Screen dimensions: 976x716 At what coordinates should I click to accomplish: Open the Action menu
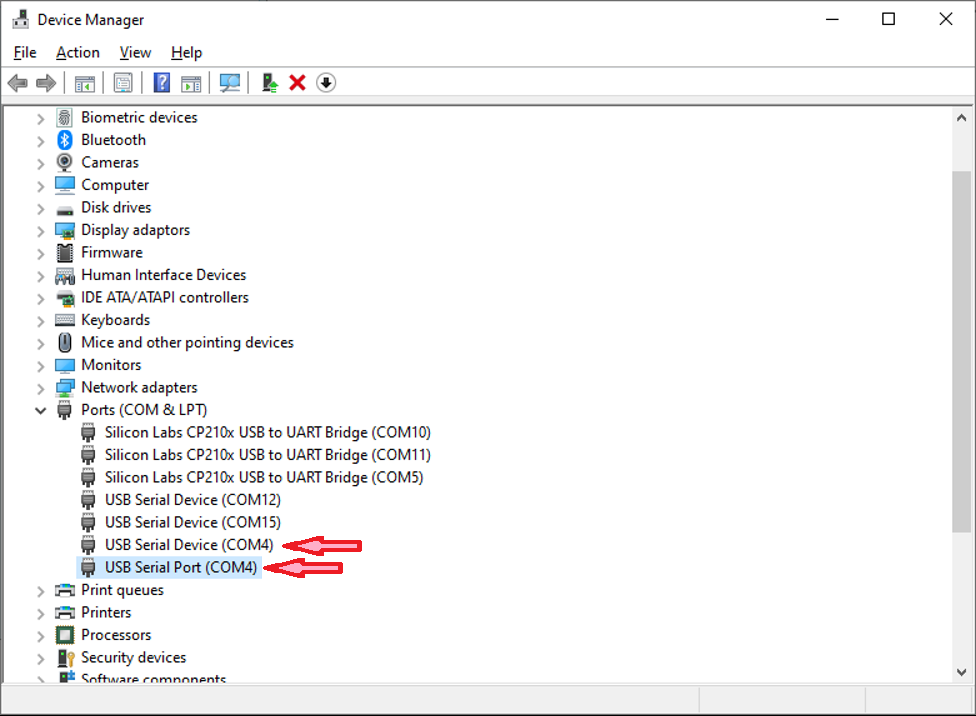tap(78, 52)
